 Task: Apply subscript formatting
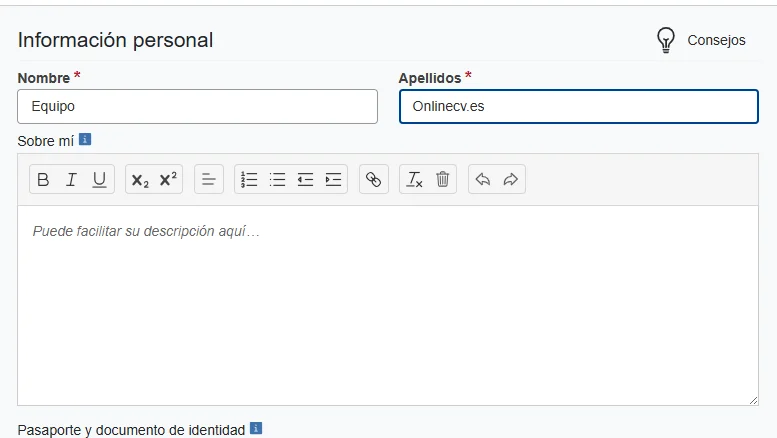point(140,179)
